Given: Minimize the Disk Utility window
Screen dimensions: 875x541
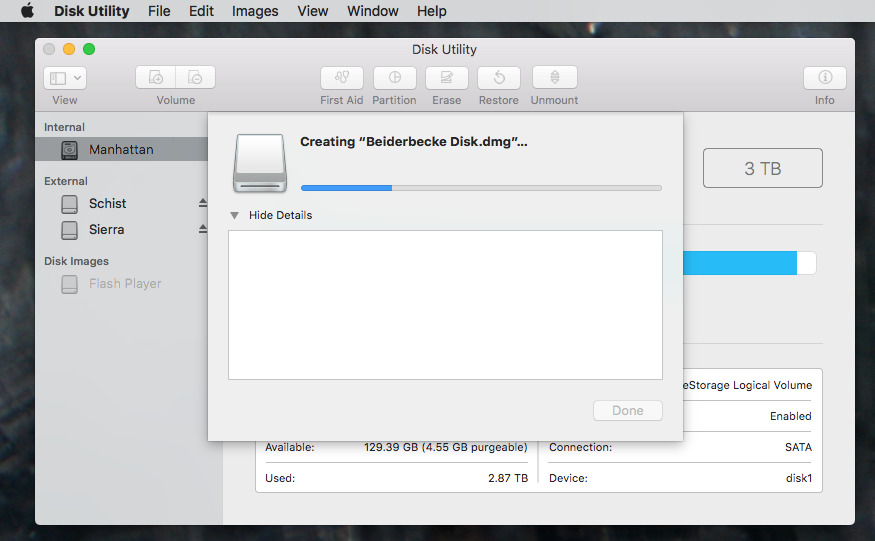Looking at the screenshot, I should (69, 49).
